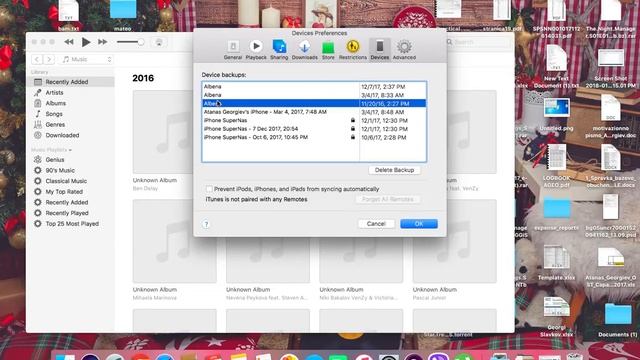Enable Prevent iPods, iPhones, iPads from syncing
Screen dimensions: 640x360
[209, 189]
